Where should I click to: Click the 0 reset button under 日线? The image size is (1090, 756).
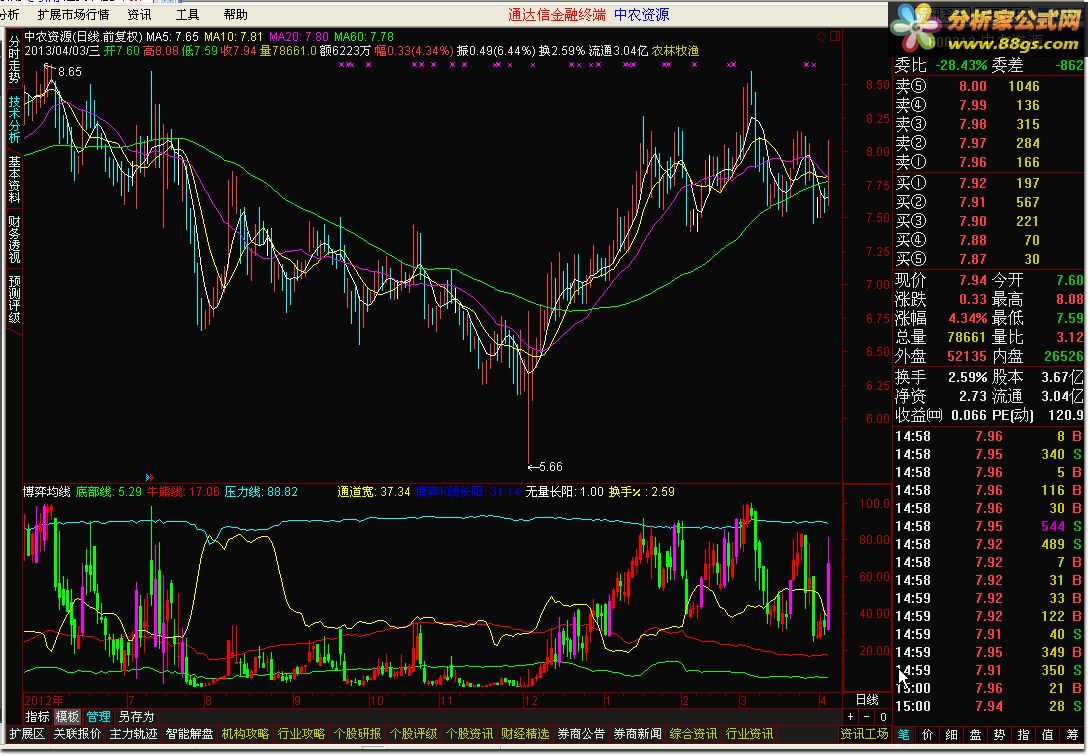coord(883,717)
